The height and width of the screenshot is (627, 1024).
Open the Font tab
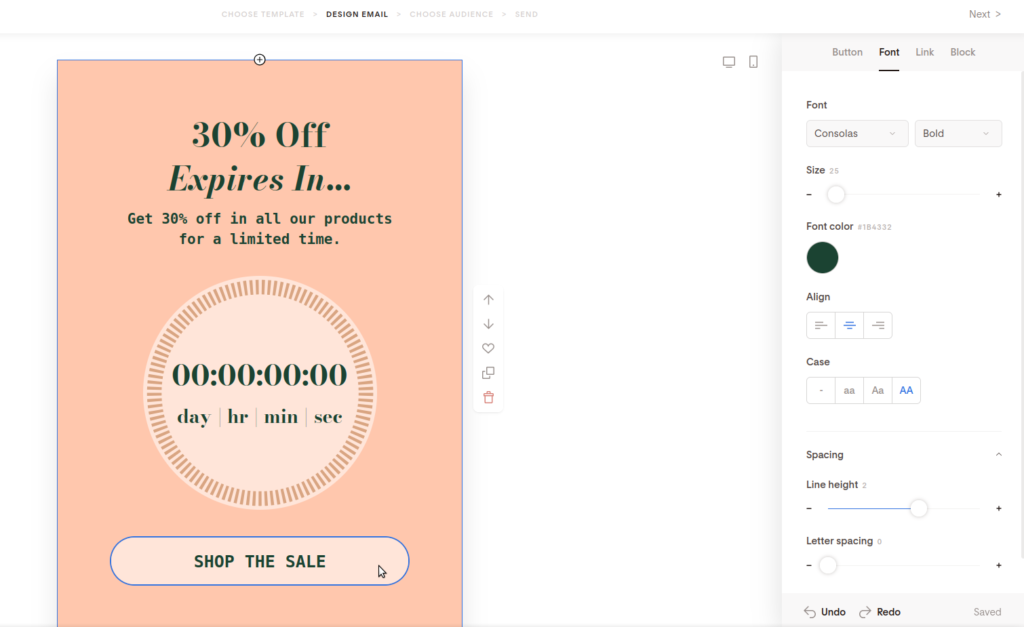889,52
